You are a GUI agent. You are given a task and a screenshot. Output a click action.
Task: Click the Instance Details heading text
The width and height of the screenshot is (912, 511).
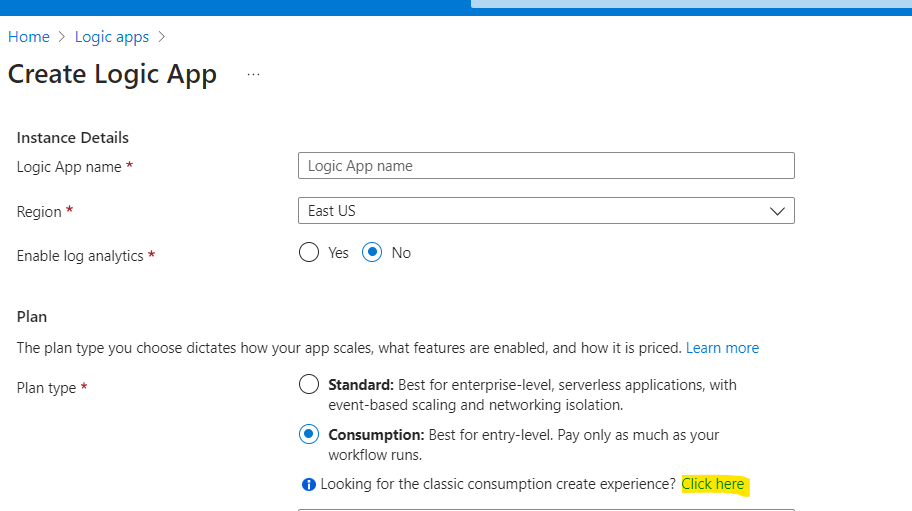pyautogui.click(x=73, y=138)
